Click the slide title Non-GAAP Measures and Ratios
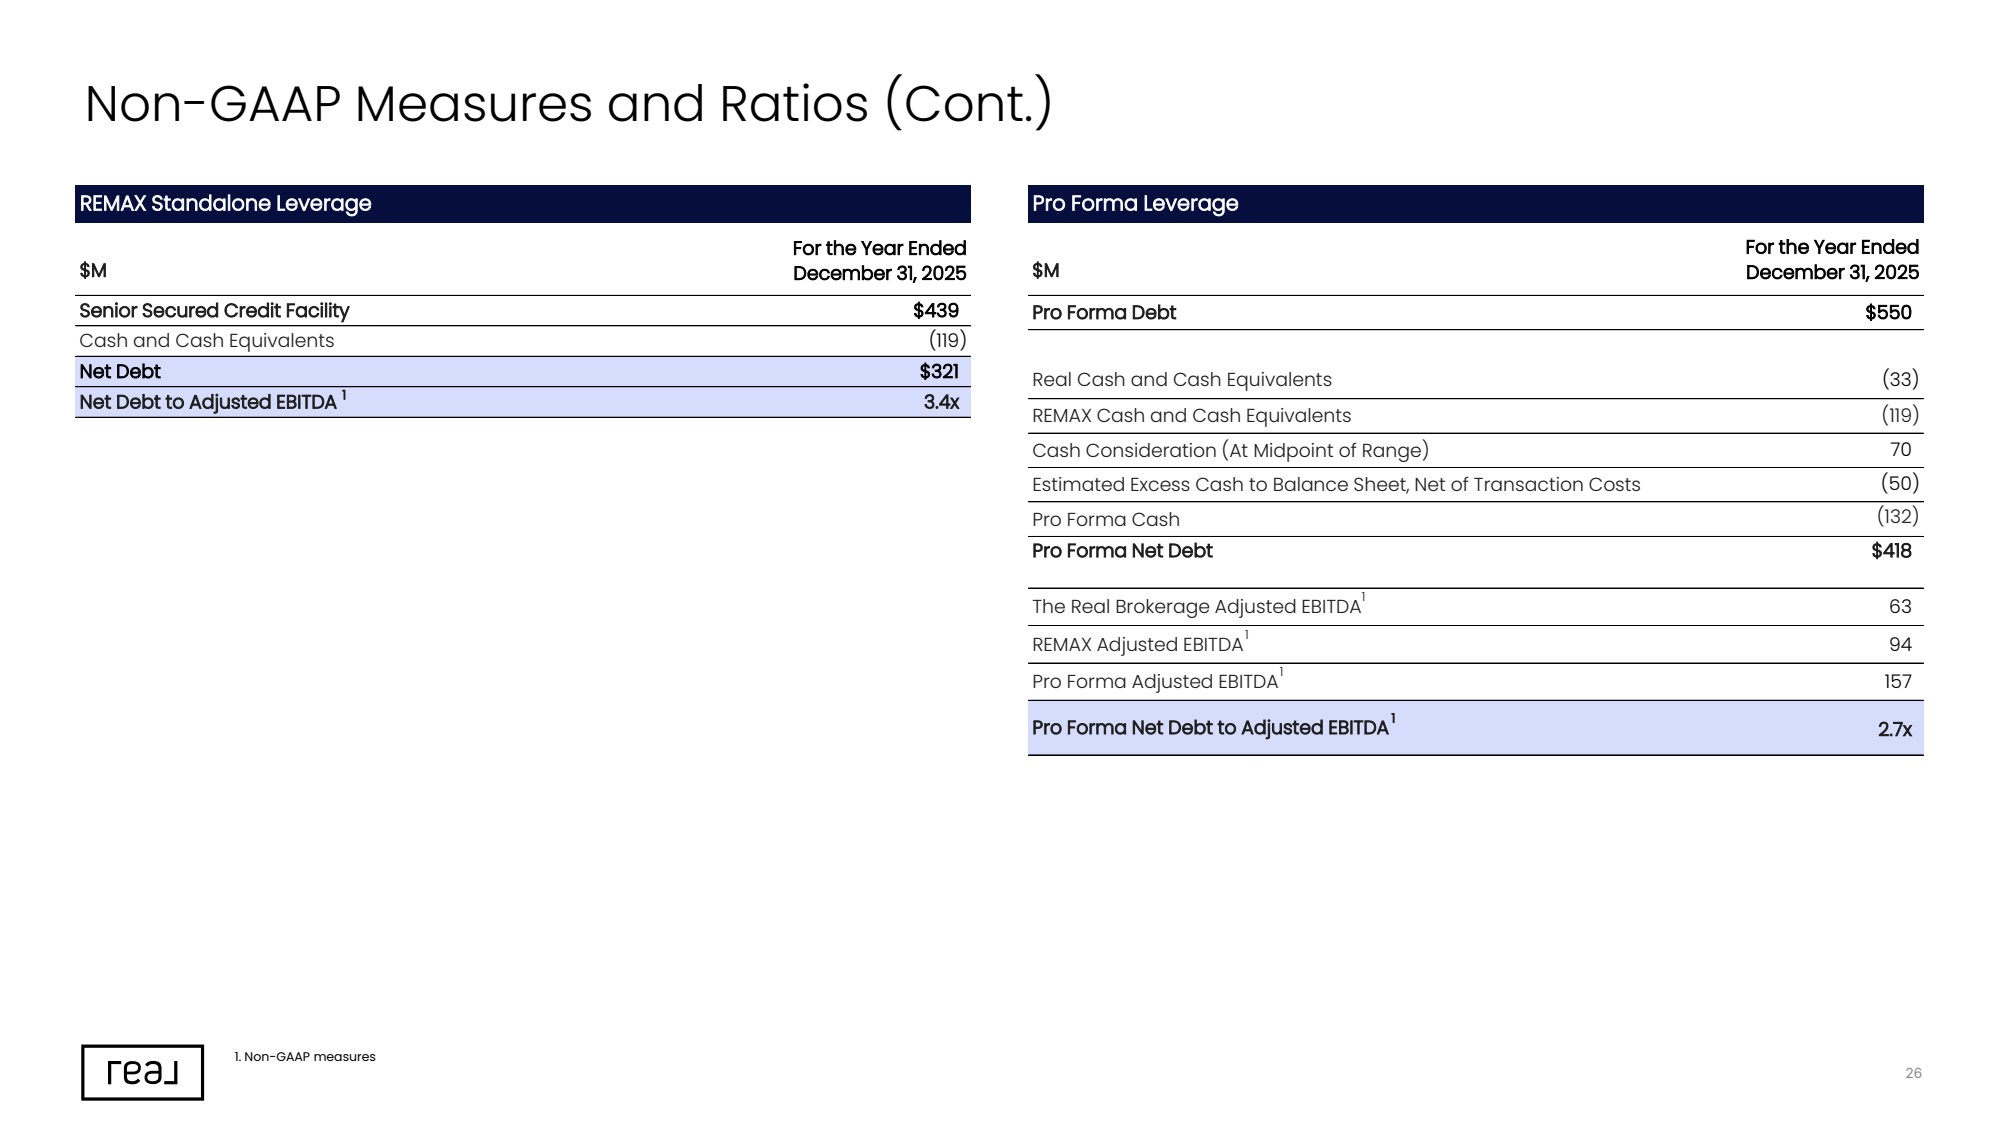 [x=568, y=104]
